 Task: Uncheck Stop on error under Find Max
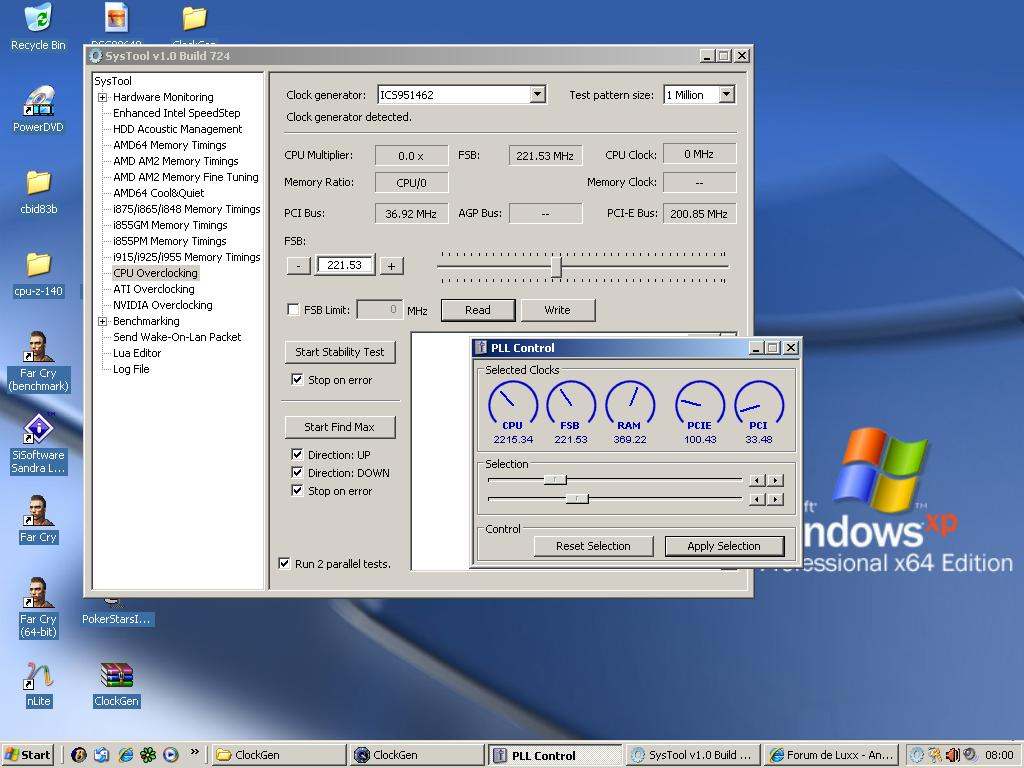click(297, 490)
